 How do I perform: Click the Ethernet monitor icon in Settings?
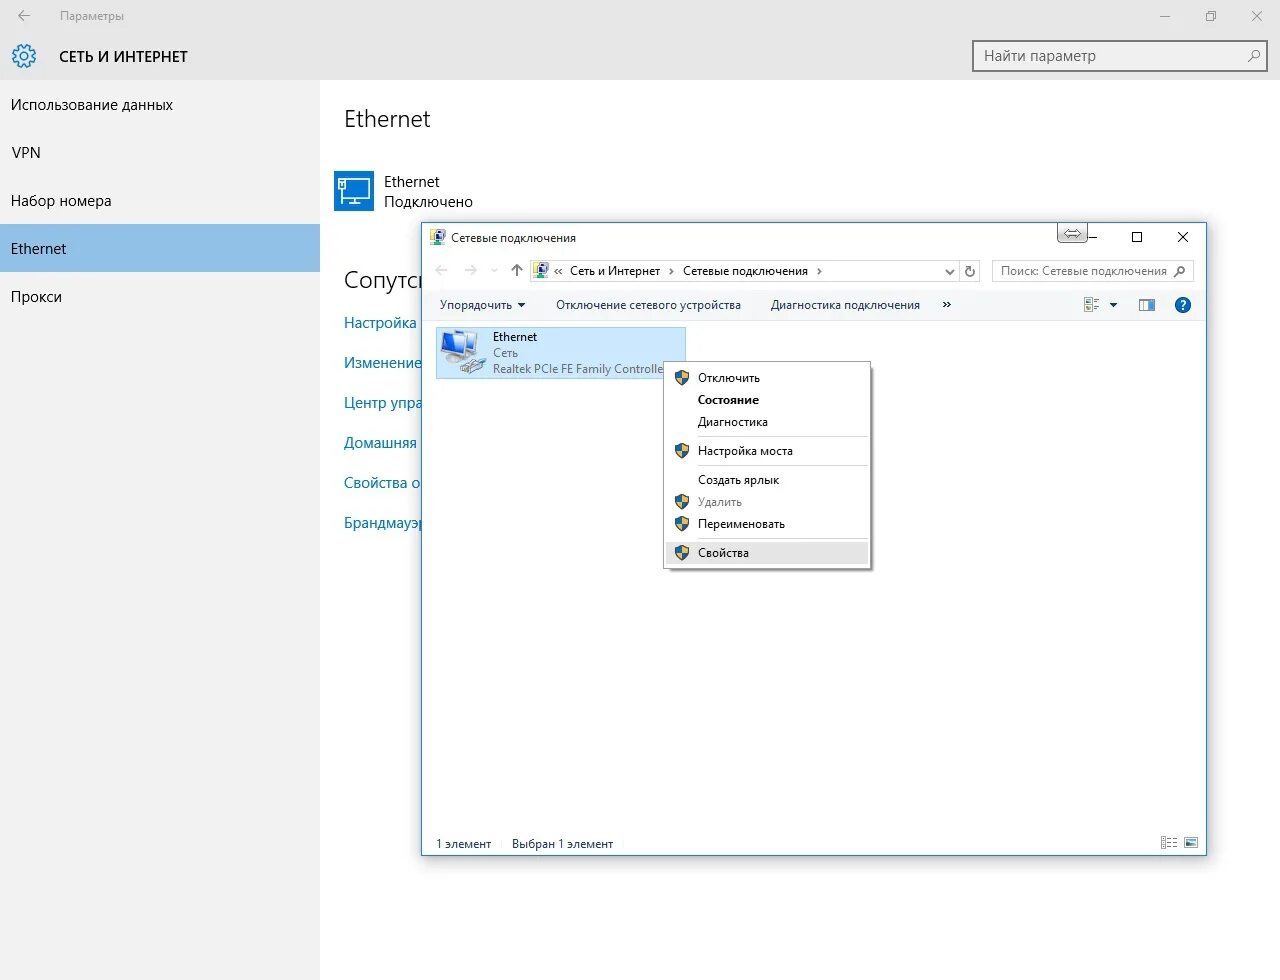click(x=354, y=191)
